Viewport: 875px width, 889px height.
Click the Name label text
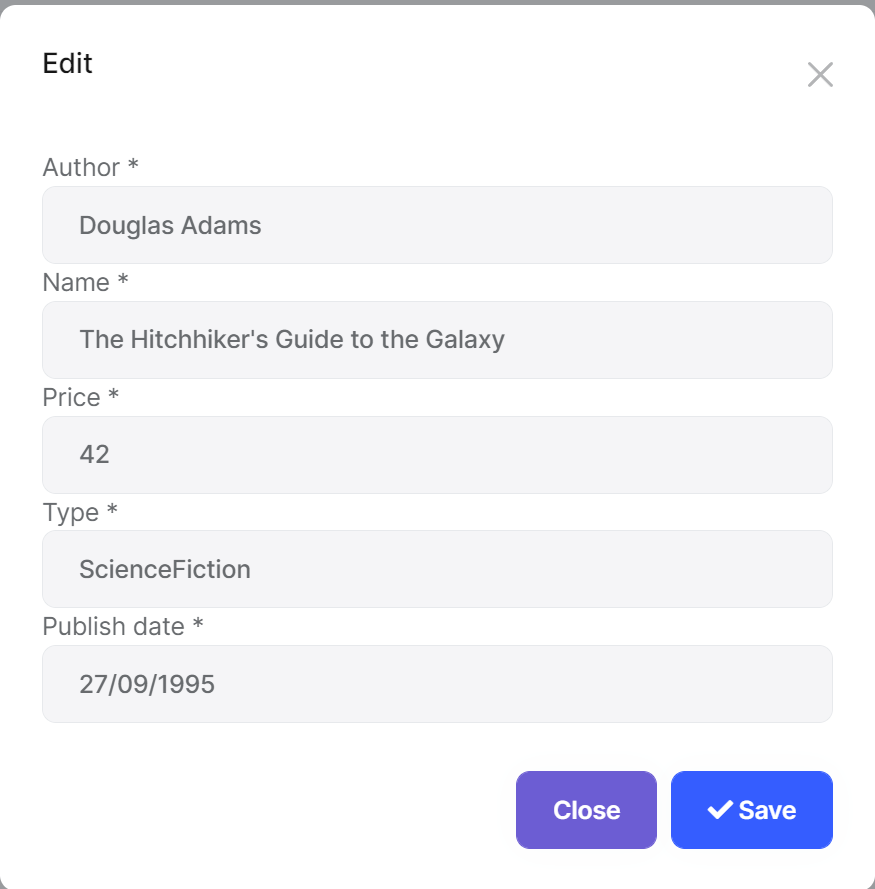coord(76,283)
